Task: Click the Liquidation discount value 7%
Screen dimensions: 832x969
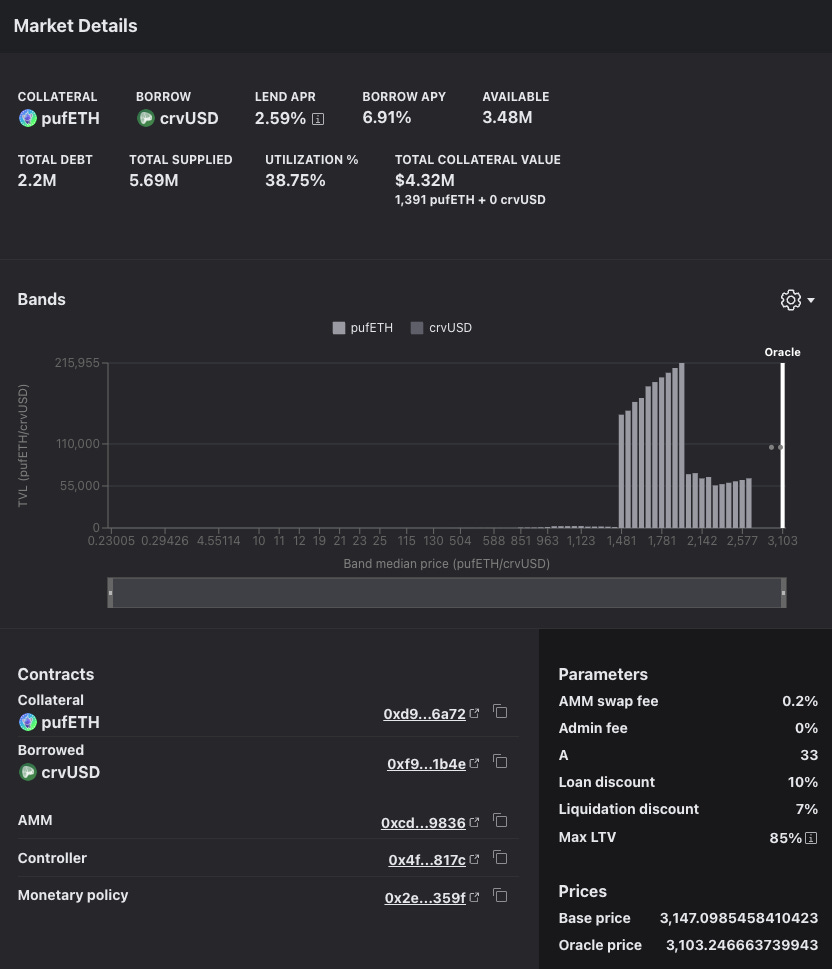Action: [x=807, y=809]
